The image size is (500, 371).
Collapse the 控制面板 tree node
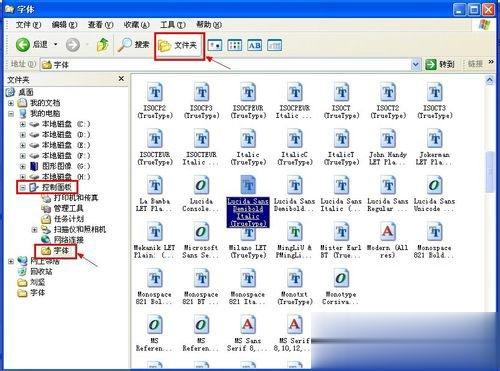22,188
